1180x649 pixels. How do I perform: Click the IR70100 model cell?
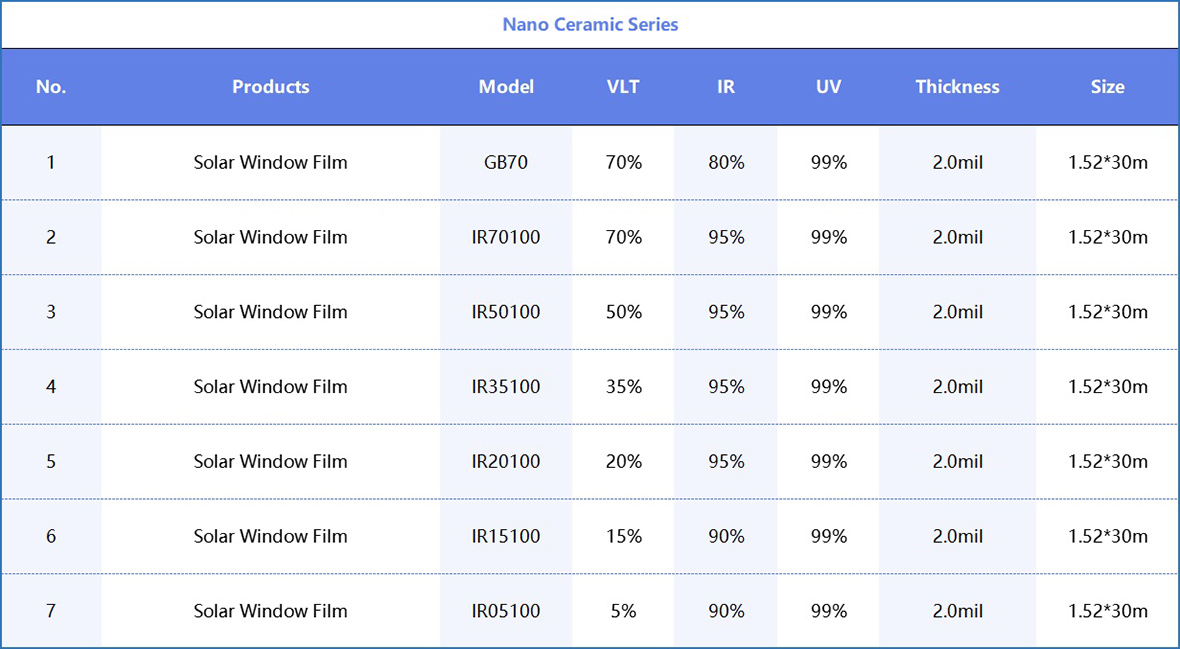point(506,237)
